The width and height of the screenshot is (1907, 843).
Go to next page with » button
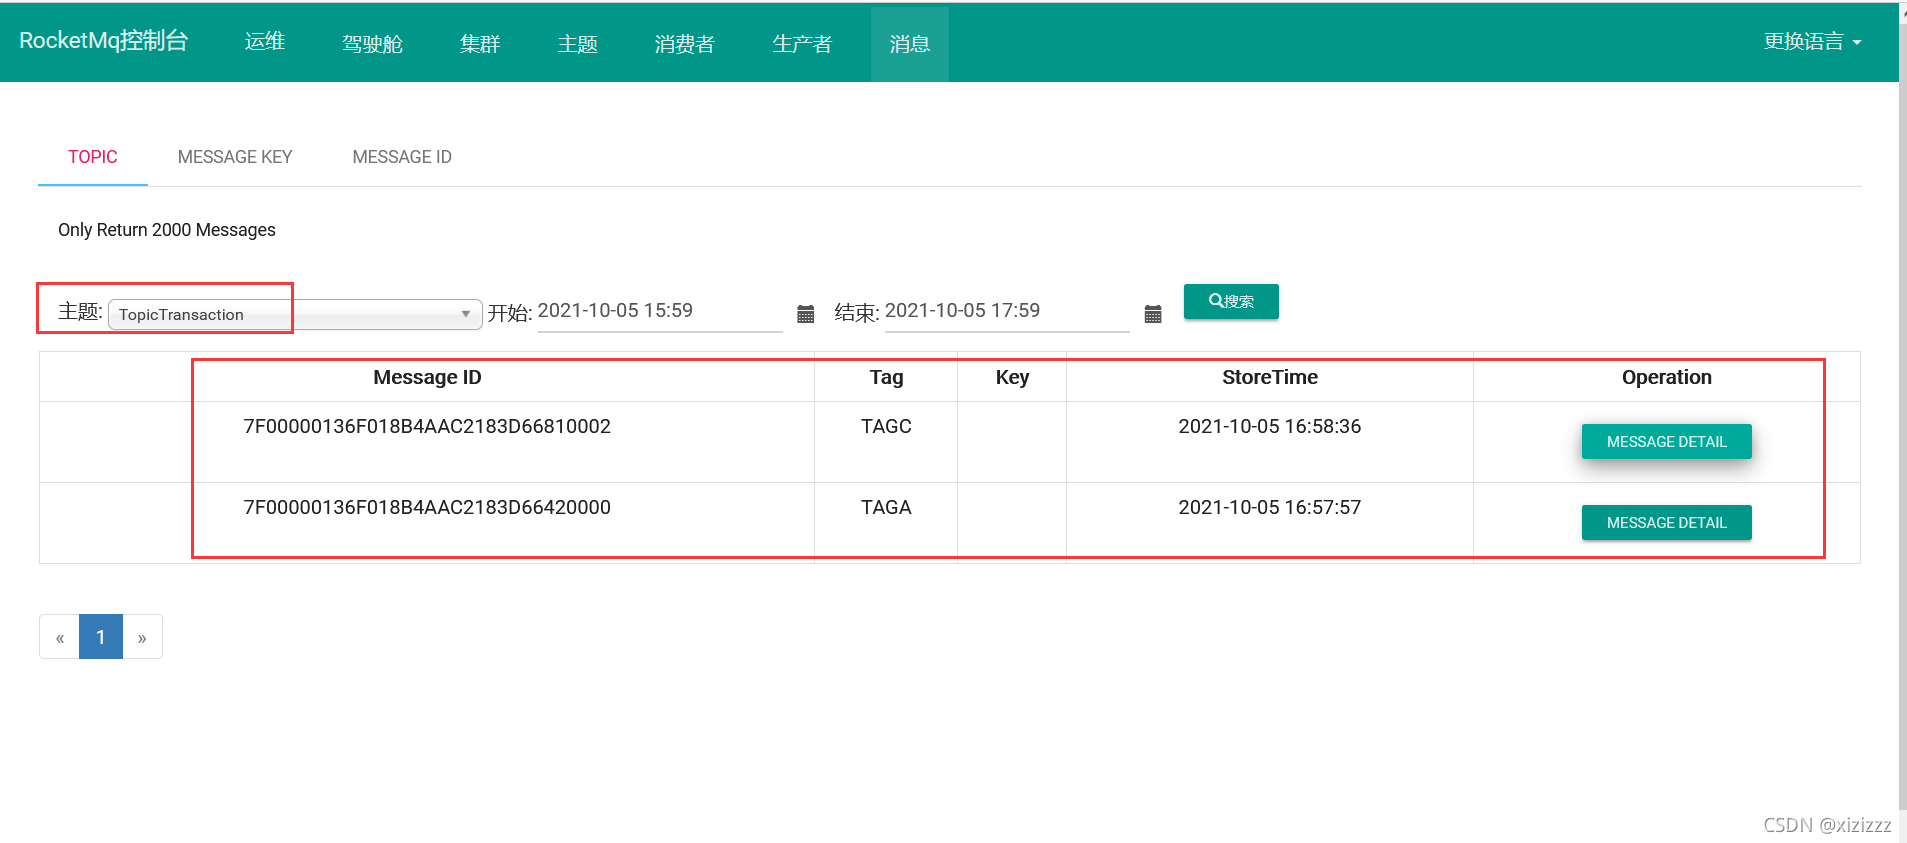[142, 637]
